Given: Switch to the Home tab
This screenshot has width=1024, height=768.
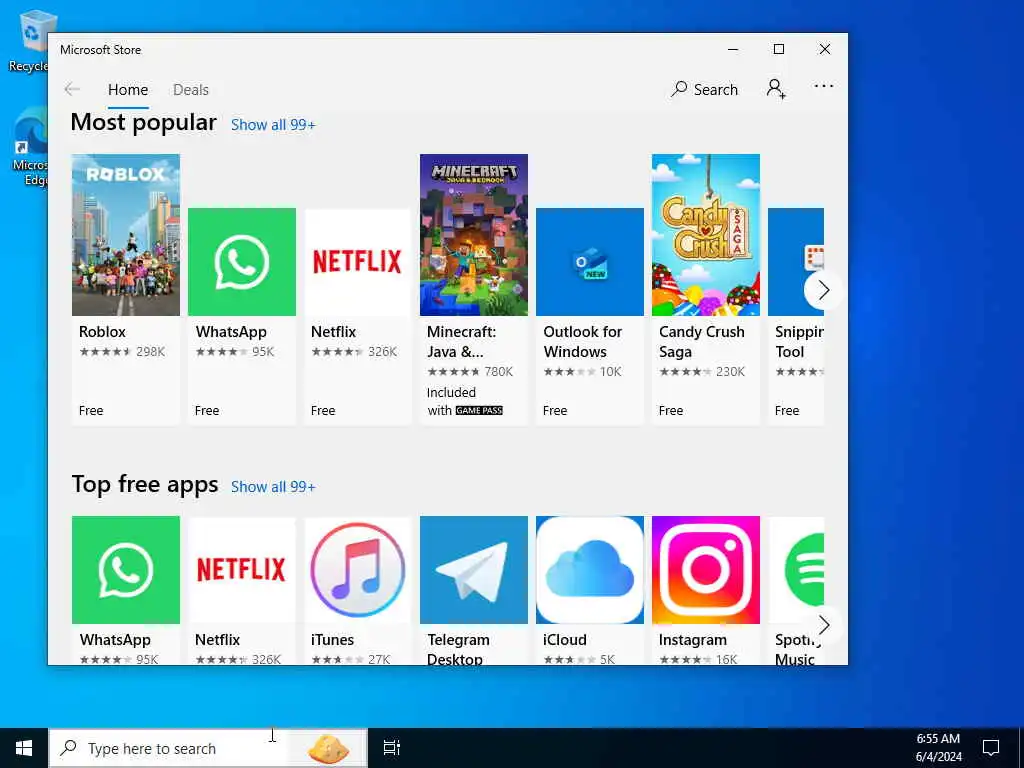Looking at the screenshot, I should [x=128, y=89].
